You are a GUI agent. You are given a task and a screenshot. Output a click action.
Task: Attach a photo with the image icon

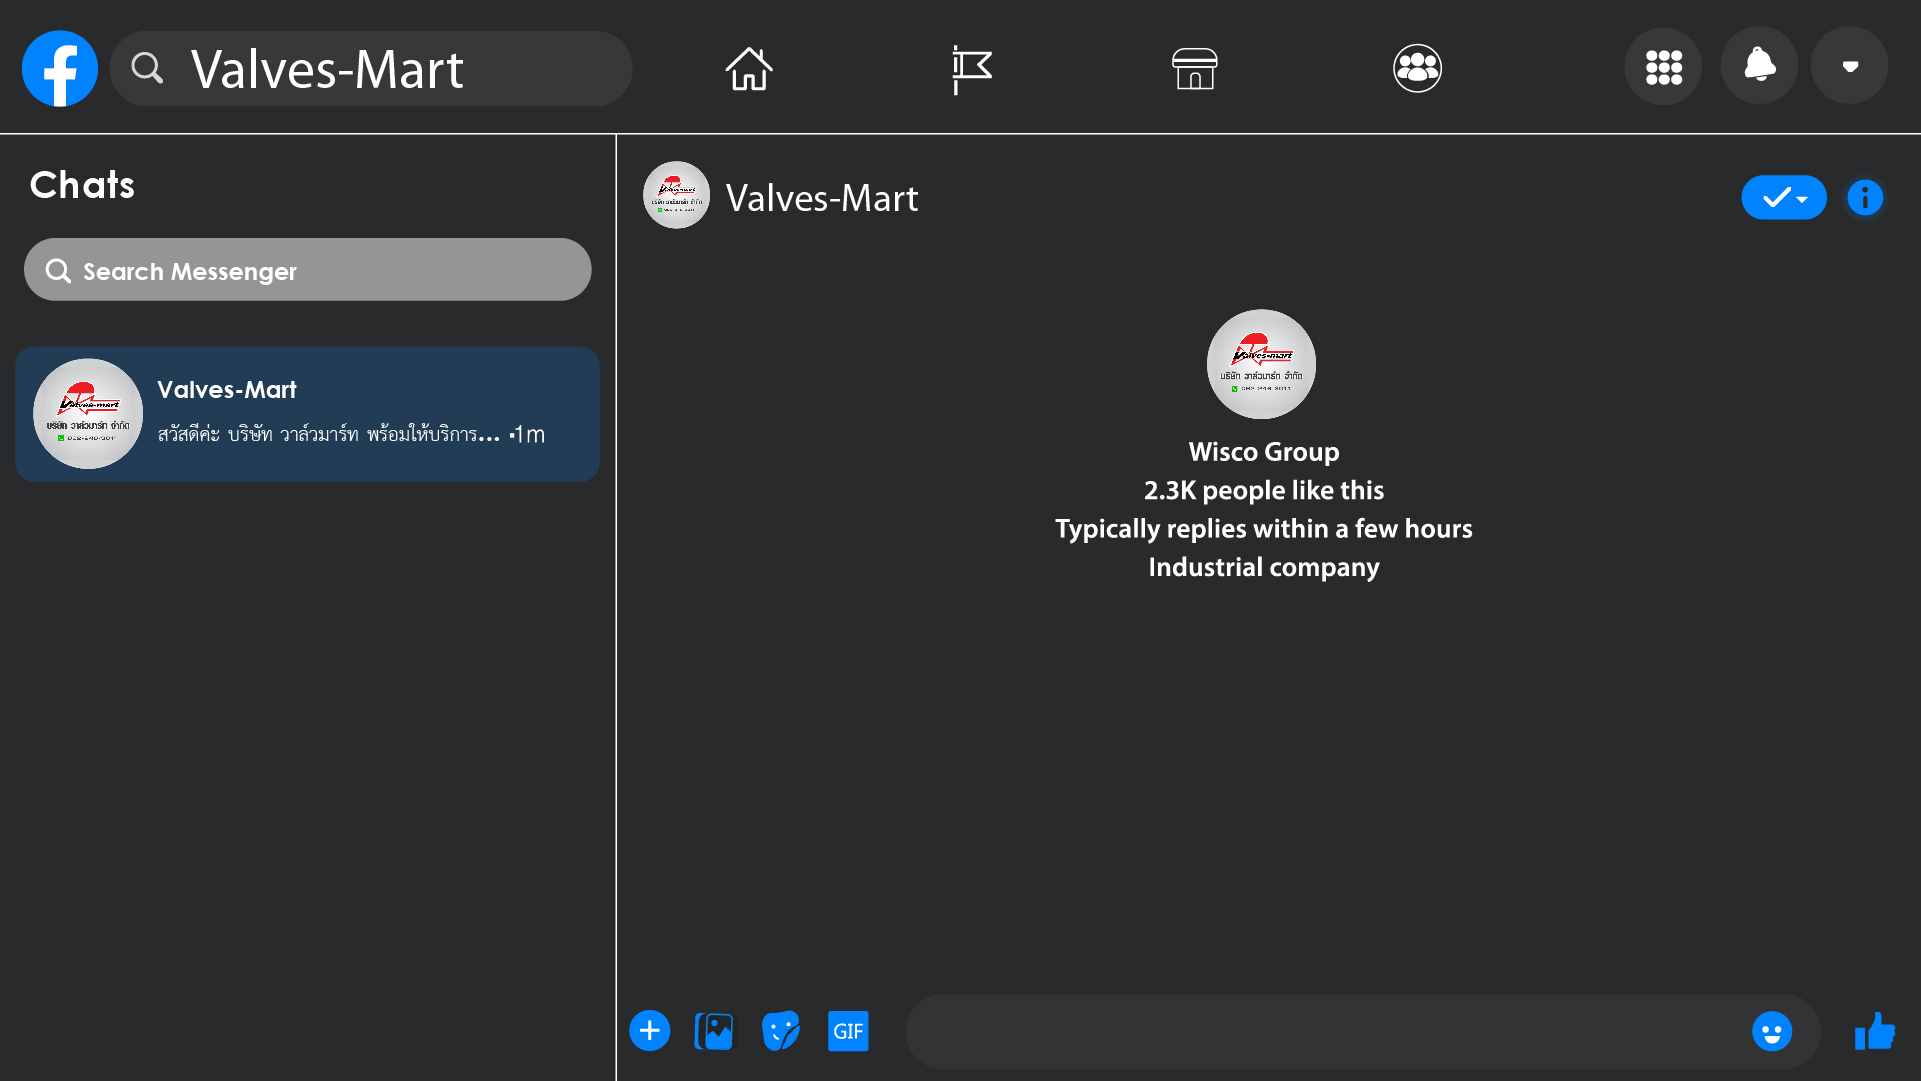coord(714,1031)
